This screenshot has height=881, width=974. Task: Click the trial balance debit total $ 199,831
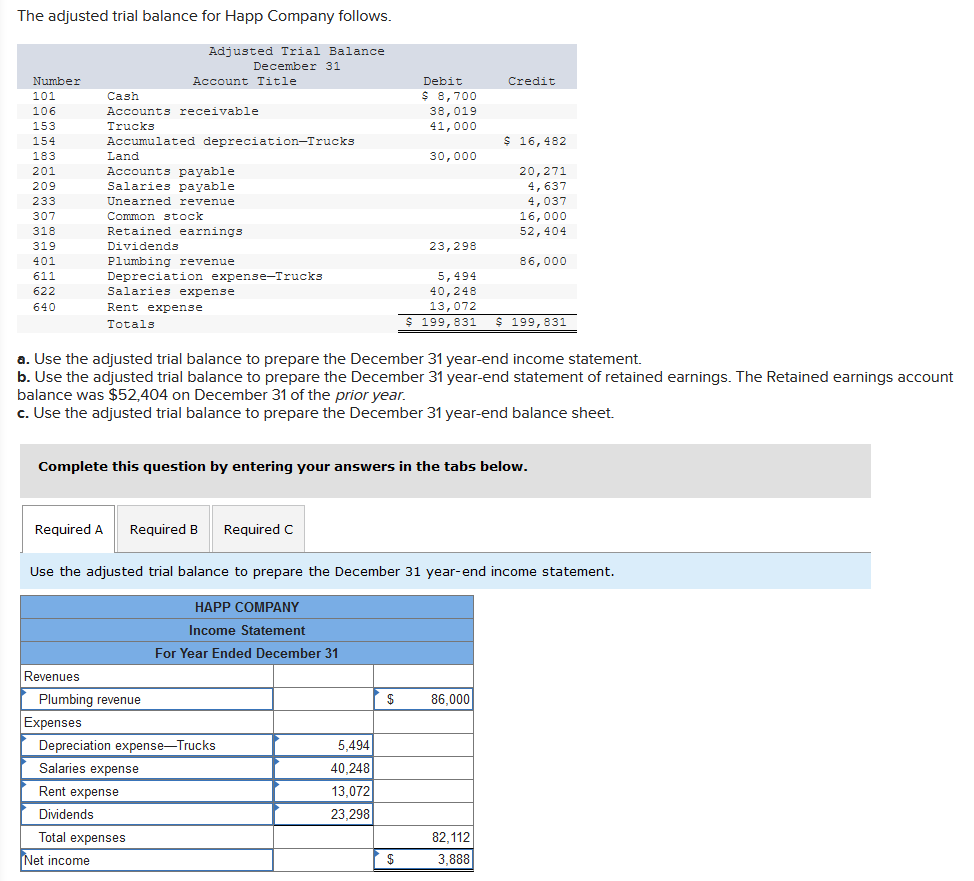[x=441, y=322]
